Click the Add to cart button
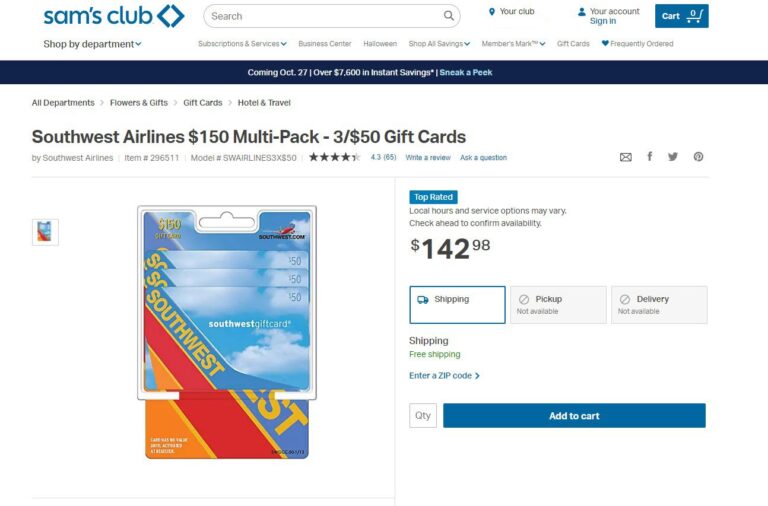The height and width of the screenshot is (506, 768). [574, 416]
